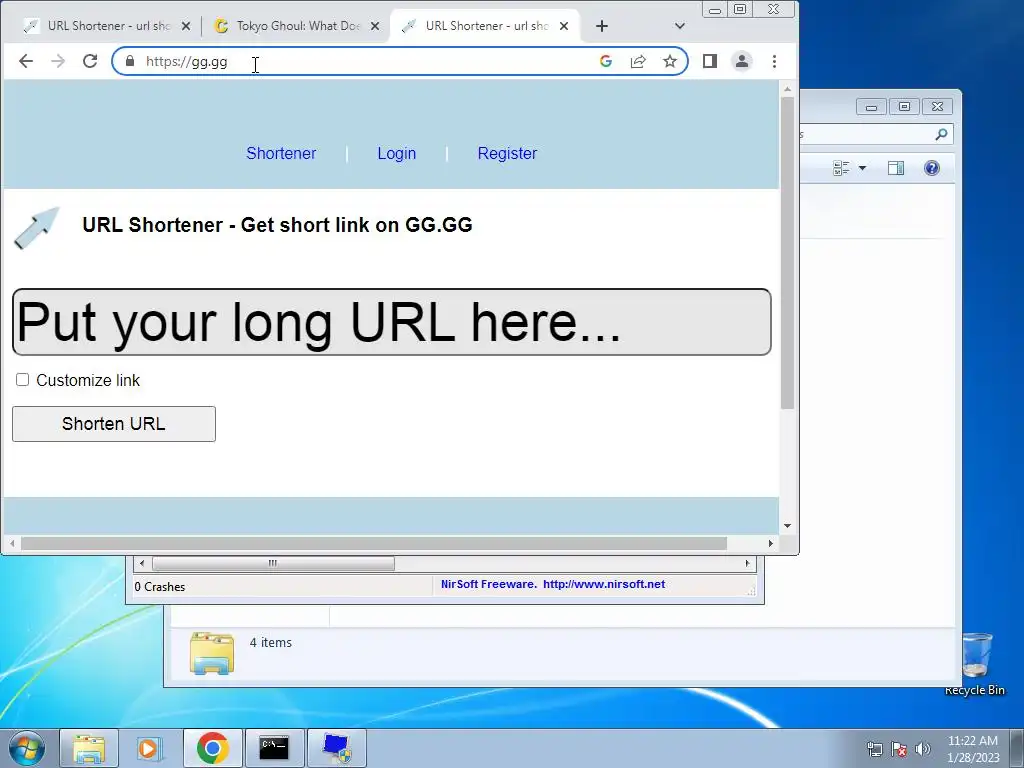Viewport: 1024px width, 768px height.
Task: Bookmark this page with the star icon
Action: [x=669, y=61]
